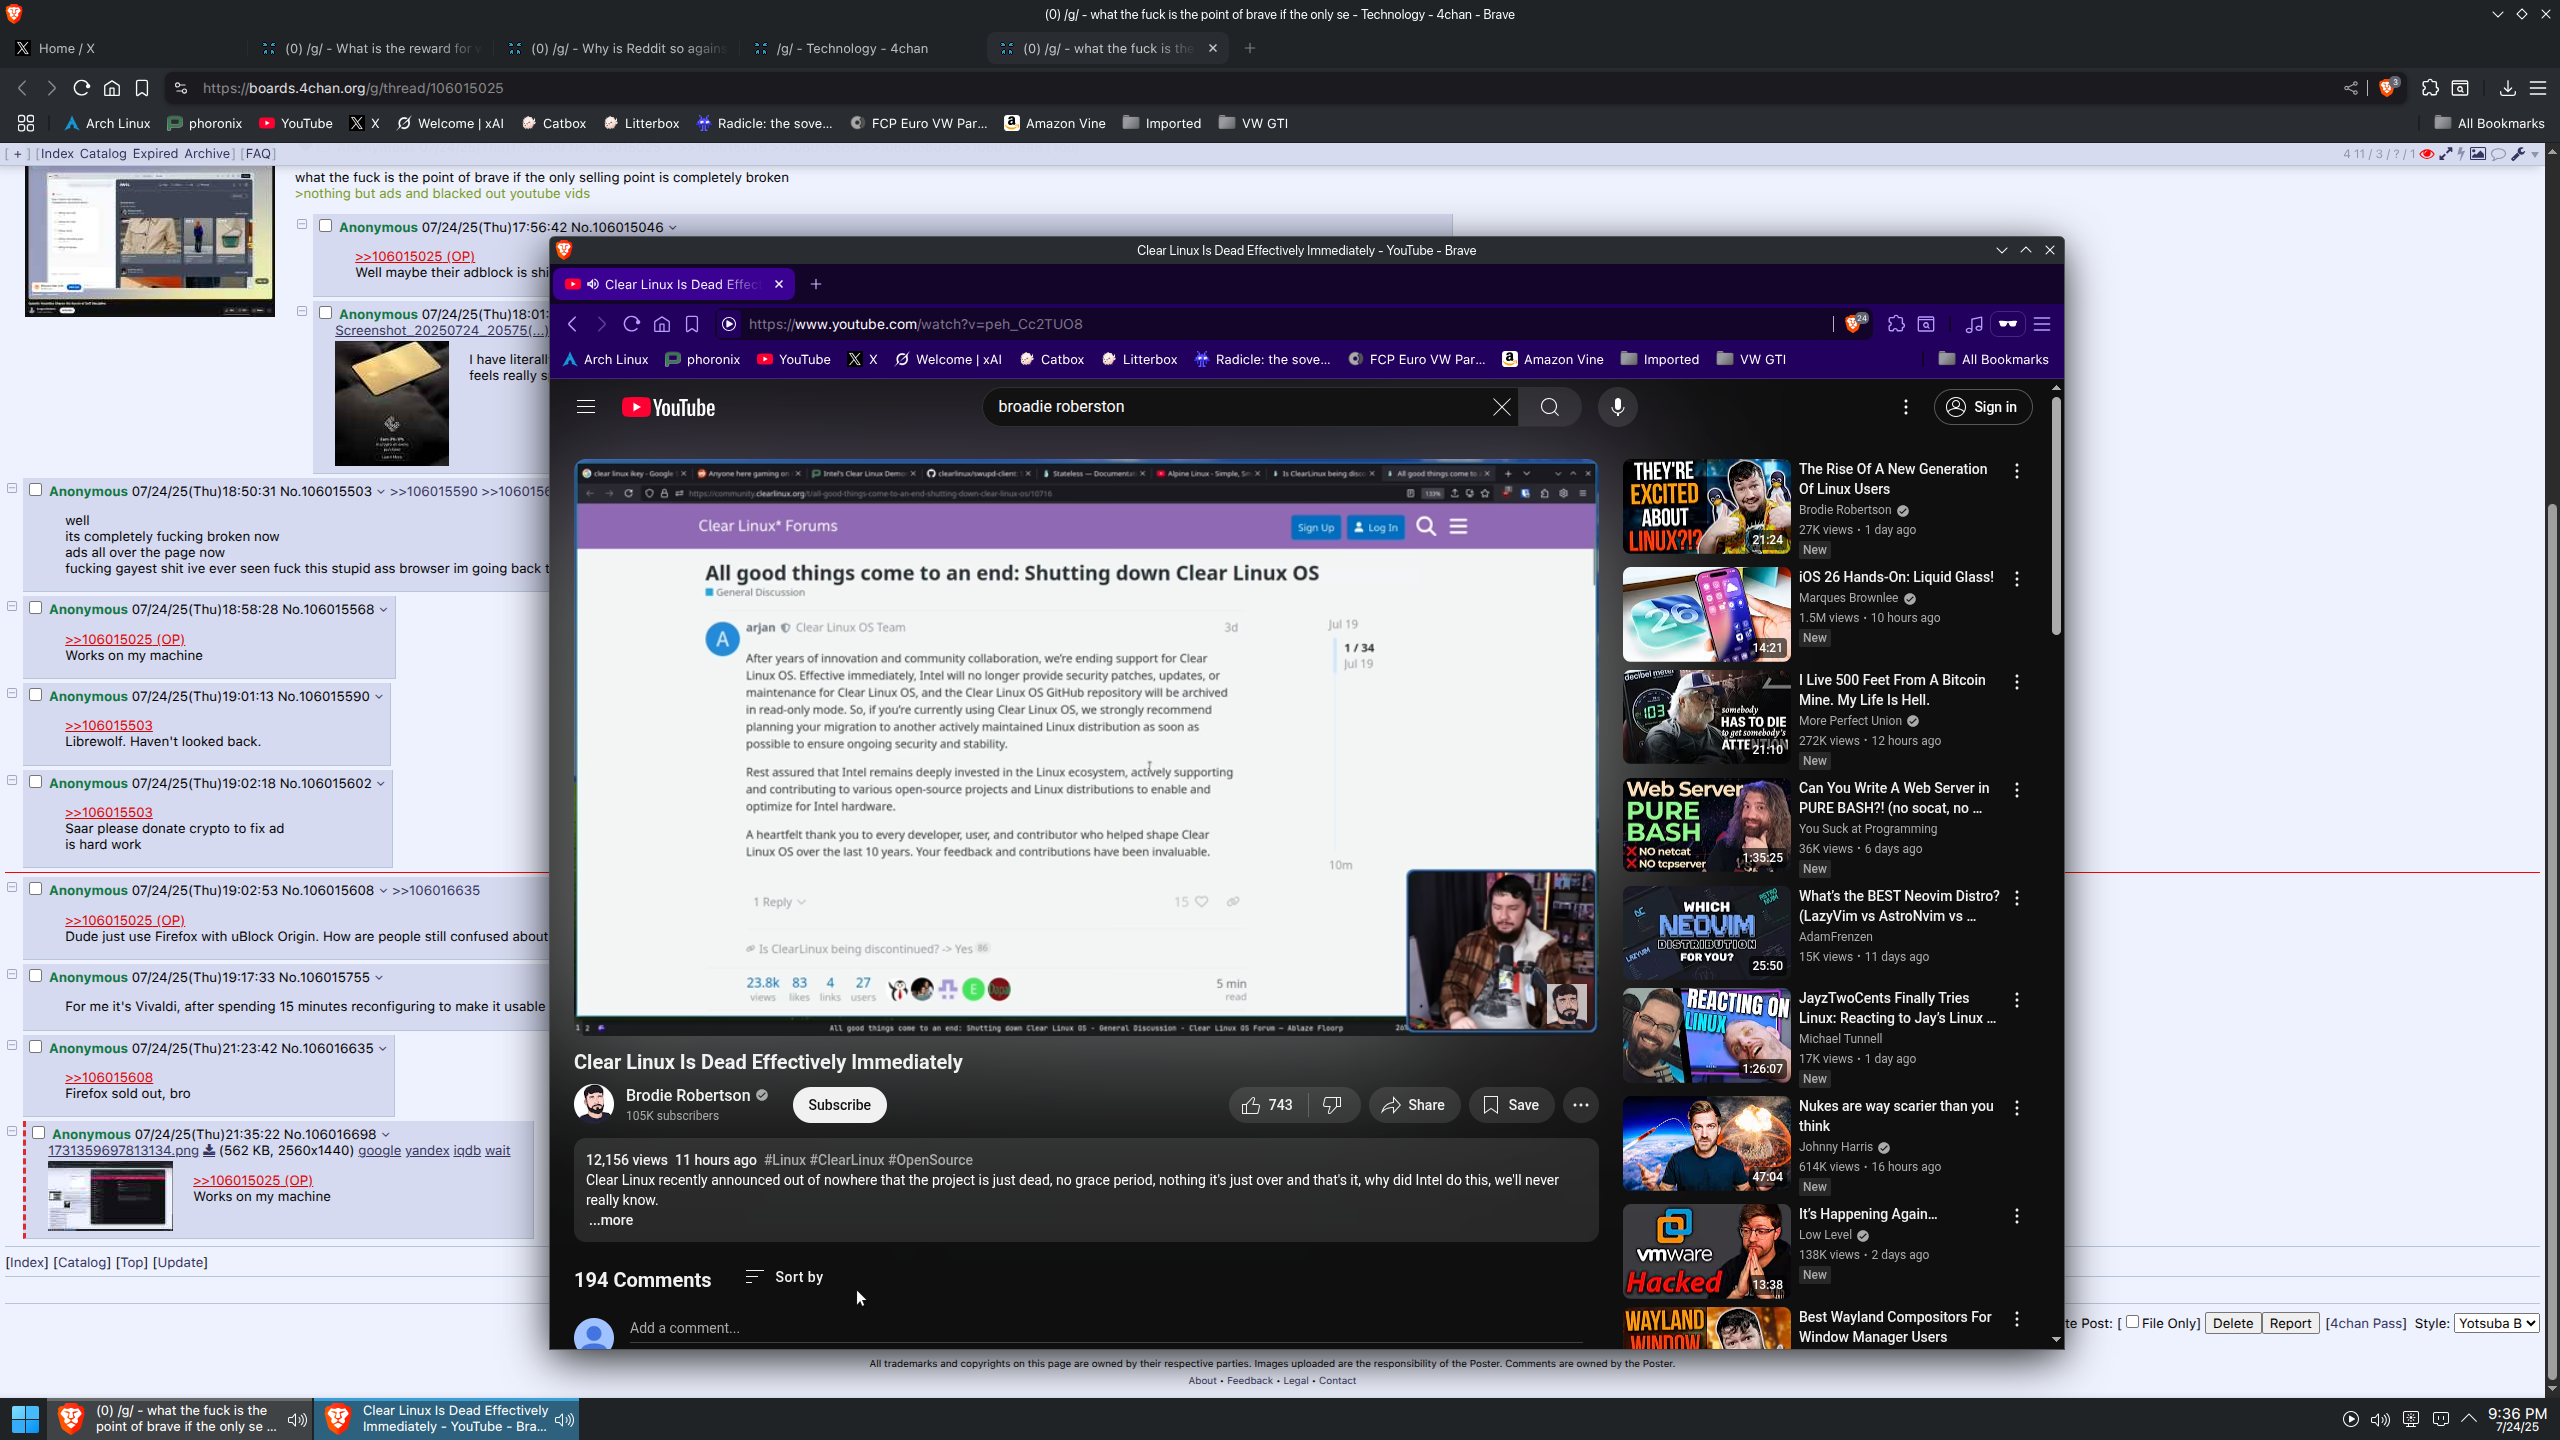Reload the 4chan thread page
The height and width of the screenshot is (1440, 2560).
pyautogui.click(x=82, y=88)
